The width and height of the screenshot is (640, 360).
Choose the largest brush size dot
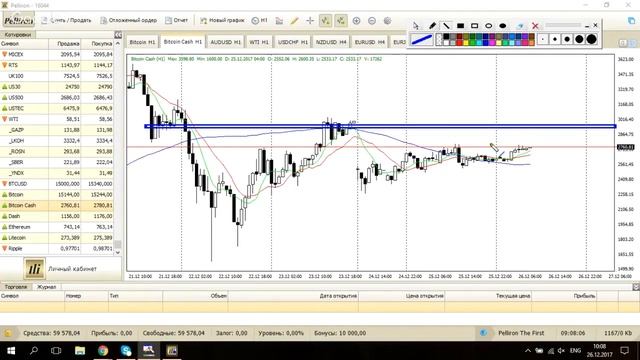coord(592,39)
